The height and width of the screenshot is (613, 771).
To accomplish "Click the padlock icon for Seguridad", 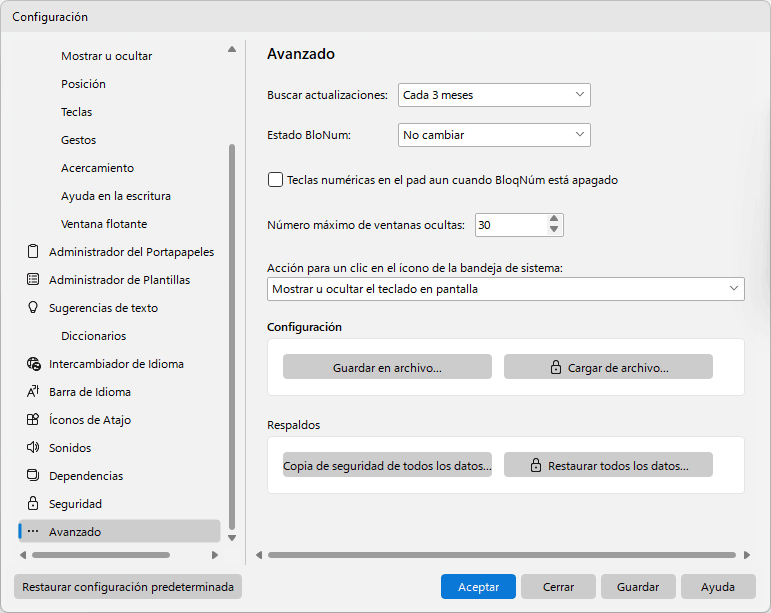I will pyautogui.click(x=33, y=503).
